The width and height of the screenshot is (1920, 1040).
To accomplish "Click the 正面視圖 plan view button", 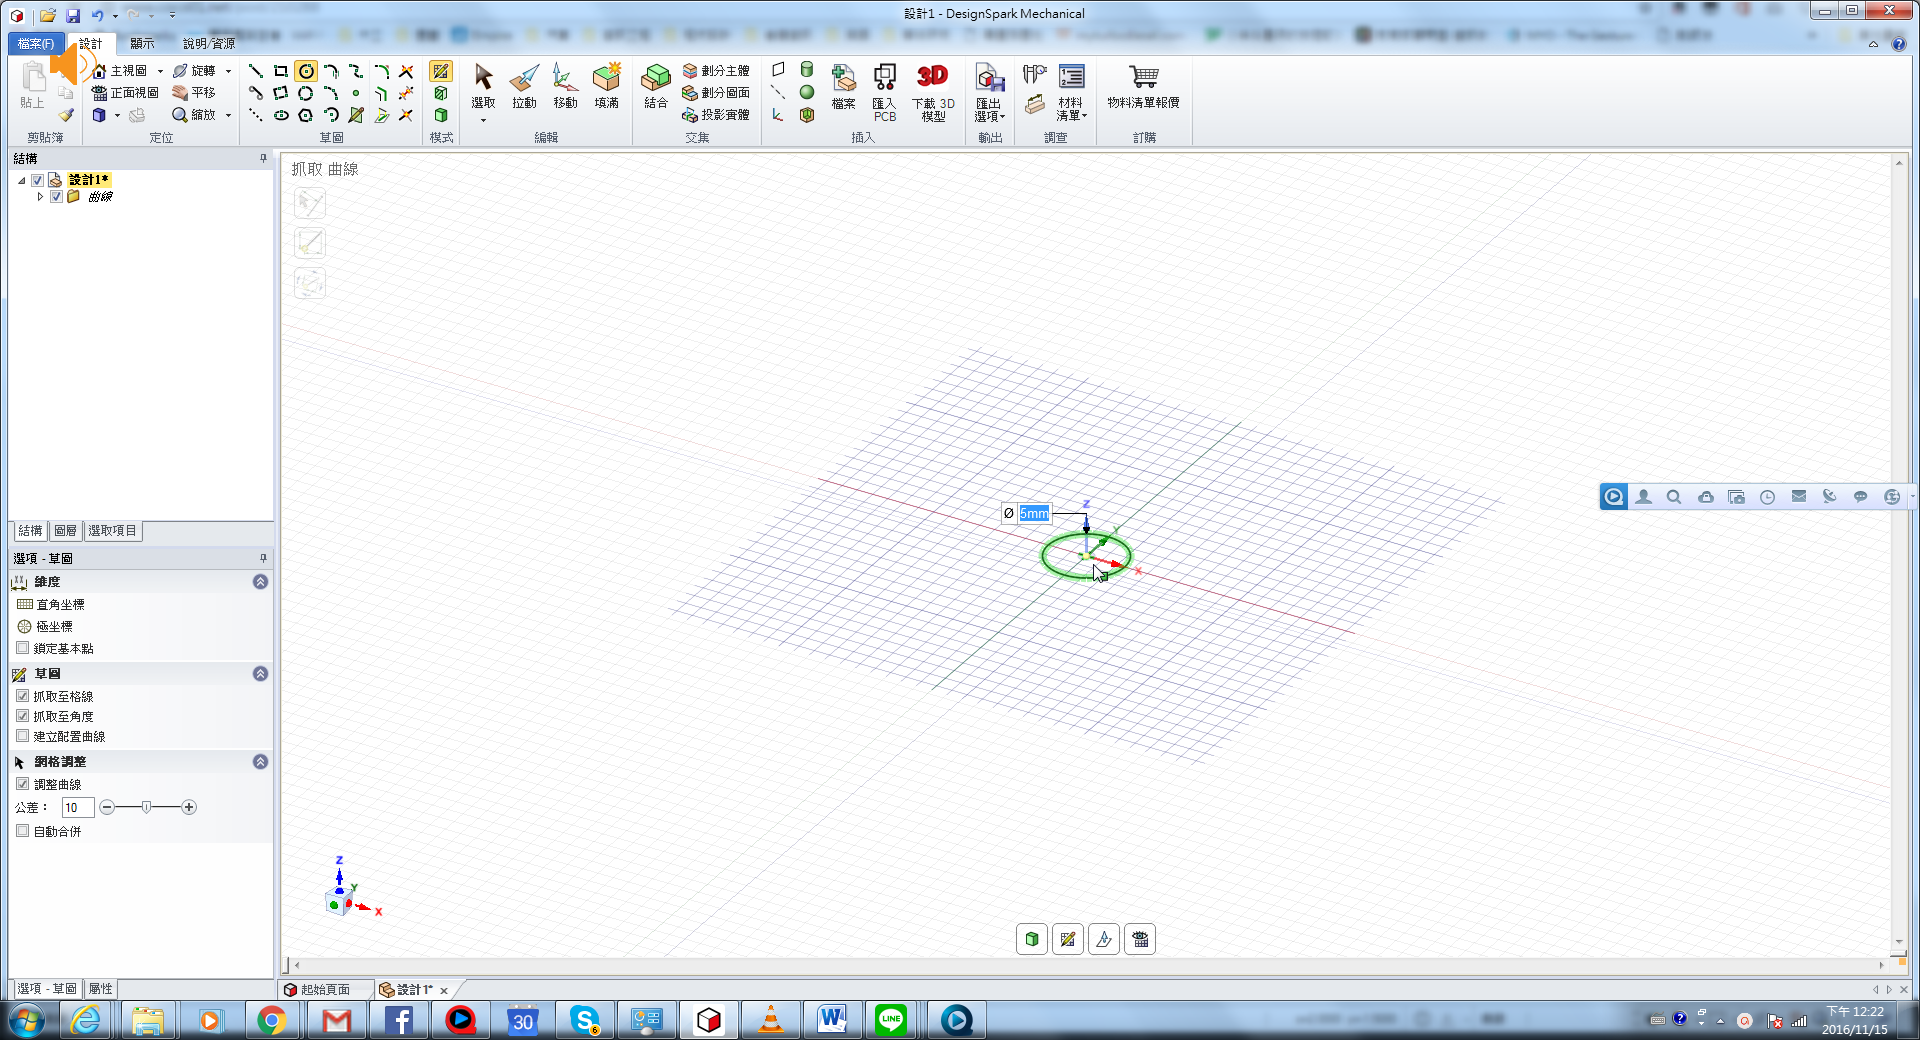I will pyautogui.click(x=125, y=93).
